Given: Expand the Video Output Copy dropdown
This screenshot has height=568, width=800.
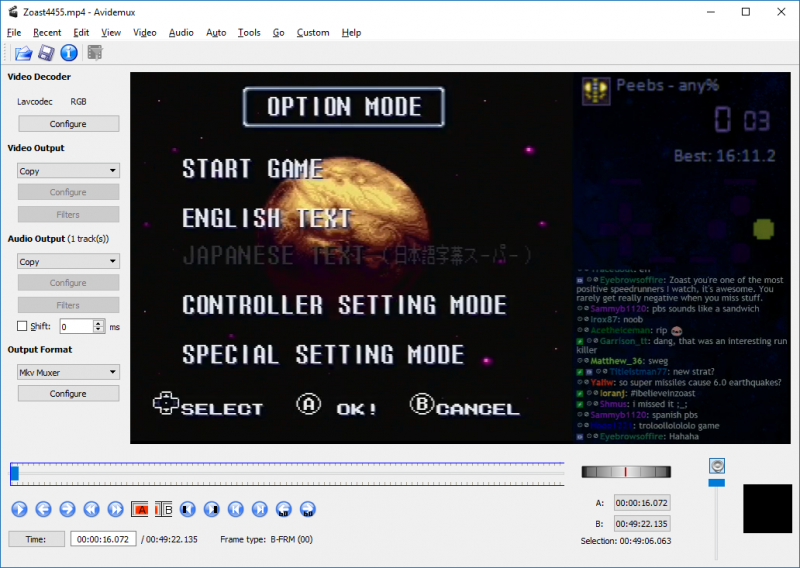Looking at the screenshot, I should coord(68,170).
